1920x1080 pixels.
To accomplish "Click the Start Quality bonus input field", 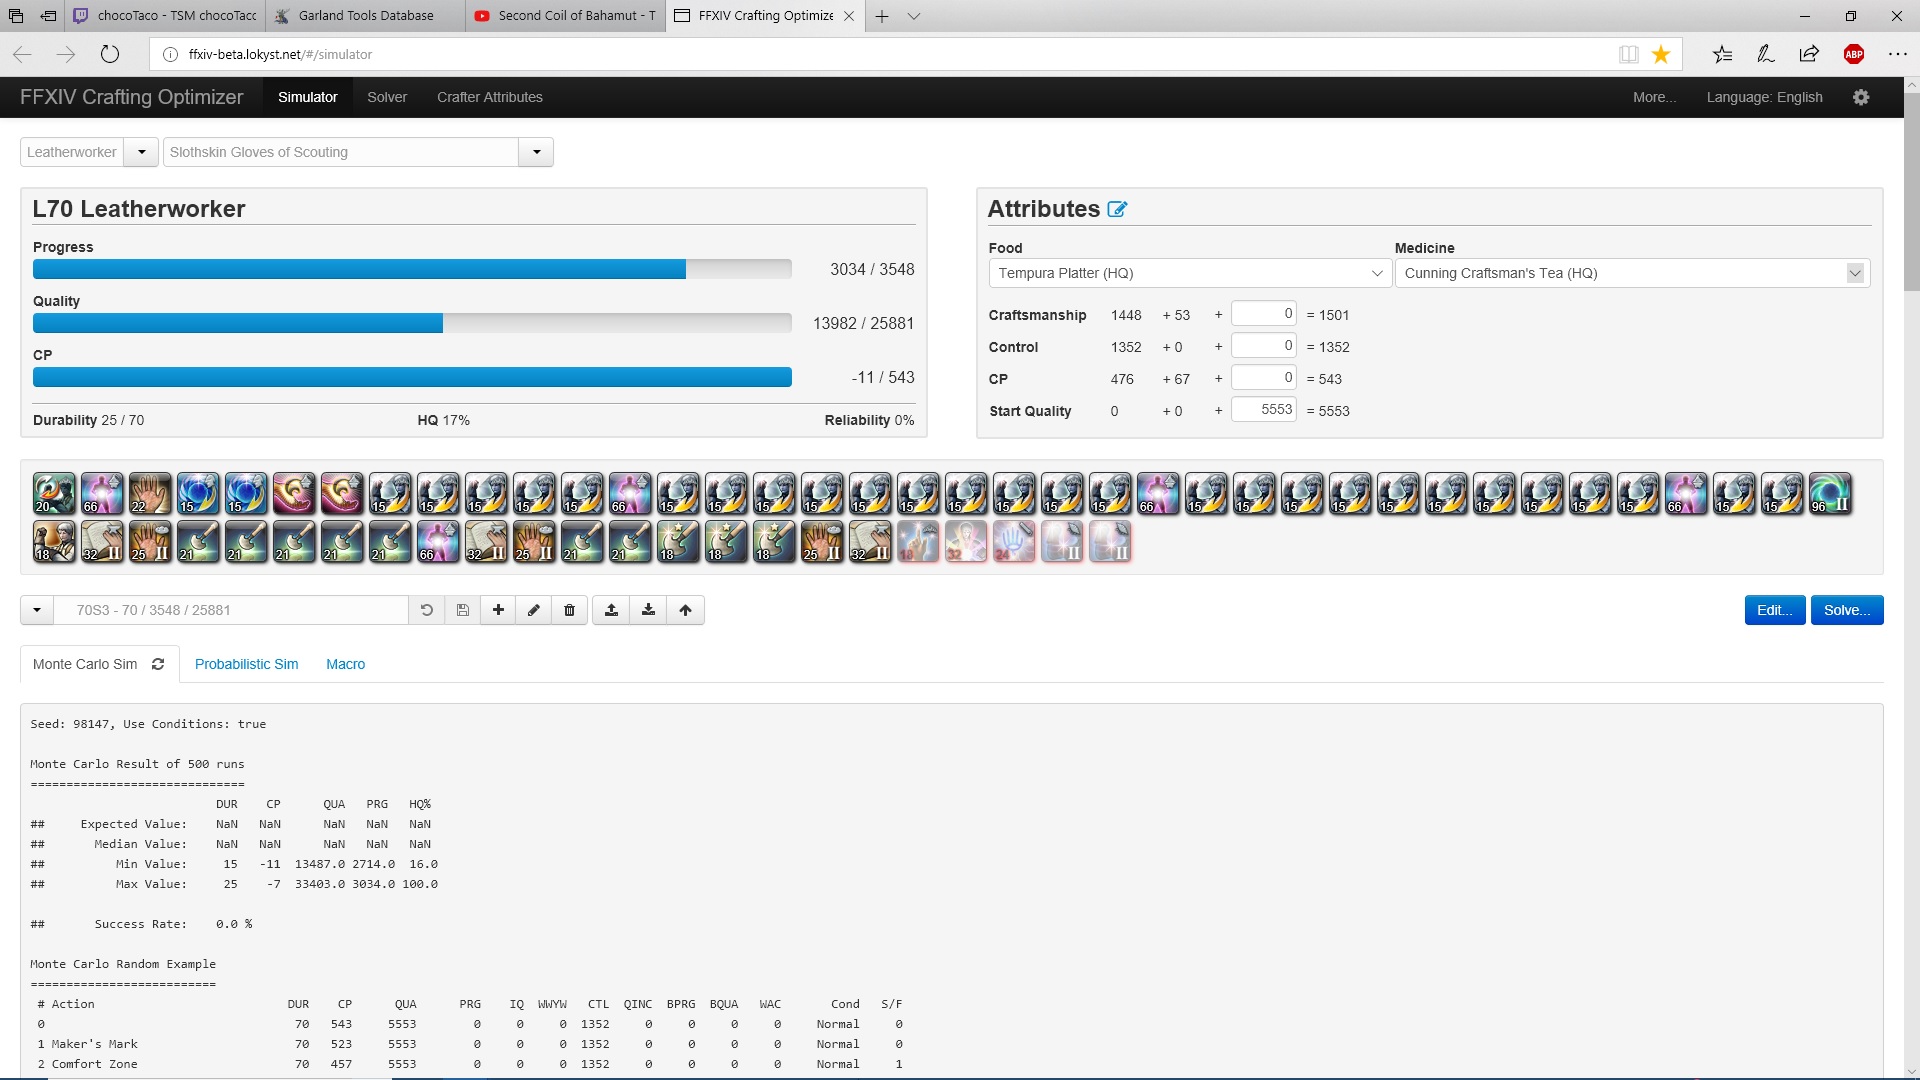I will [x=1263, y=410].
